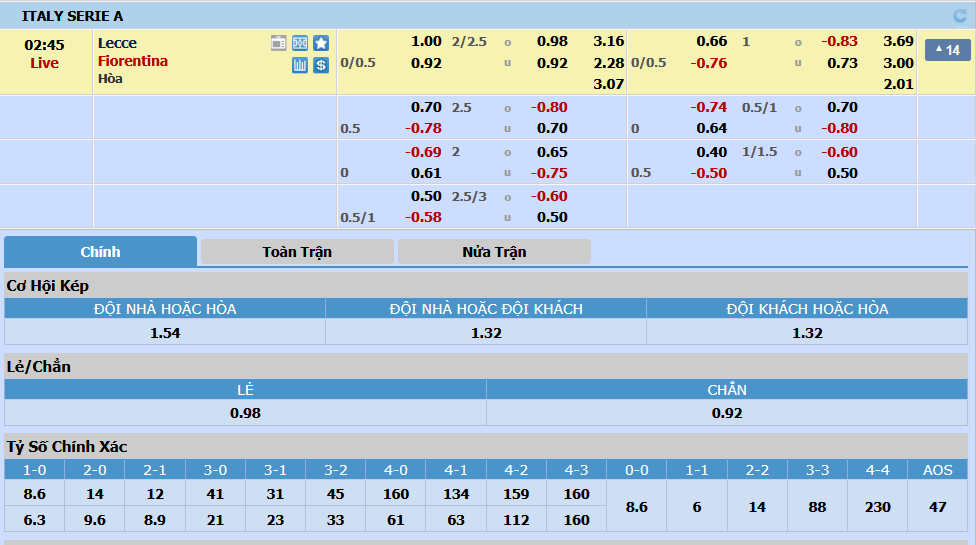Select correct score 2-2 odds 14

[x=757, y=507]
